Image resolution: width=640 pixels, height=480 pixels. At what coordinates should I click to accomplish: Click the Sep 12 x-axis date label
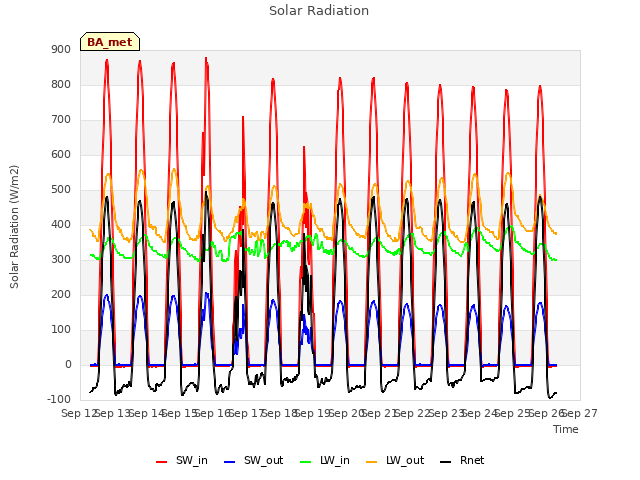click(x=79, y=413)
